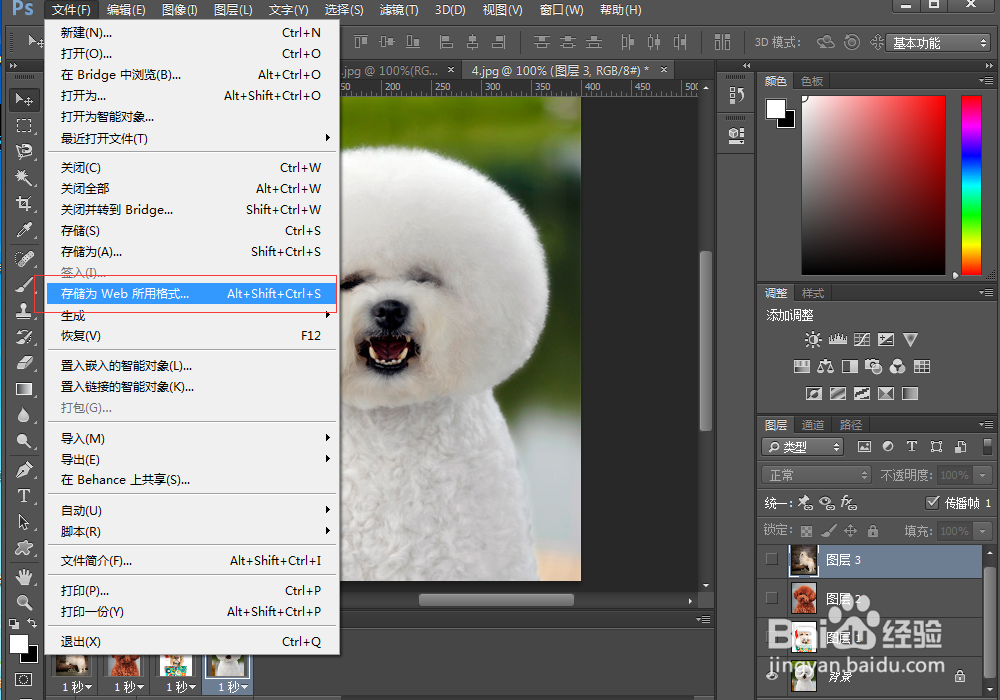Pick the Horizontal Type tool

click(24, 496)
